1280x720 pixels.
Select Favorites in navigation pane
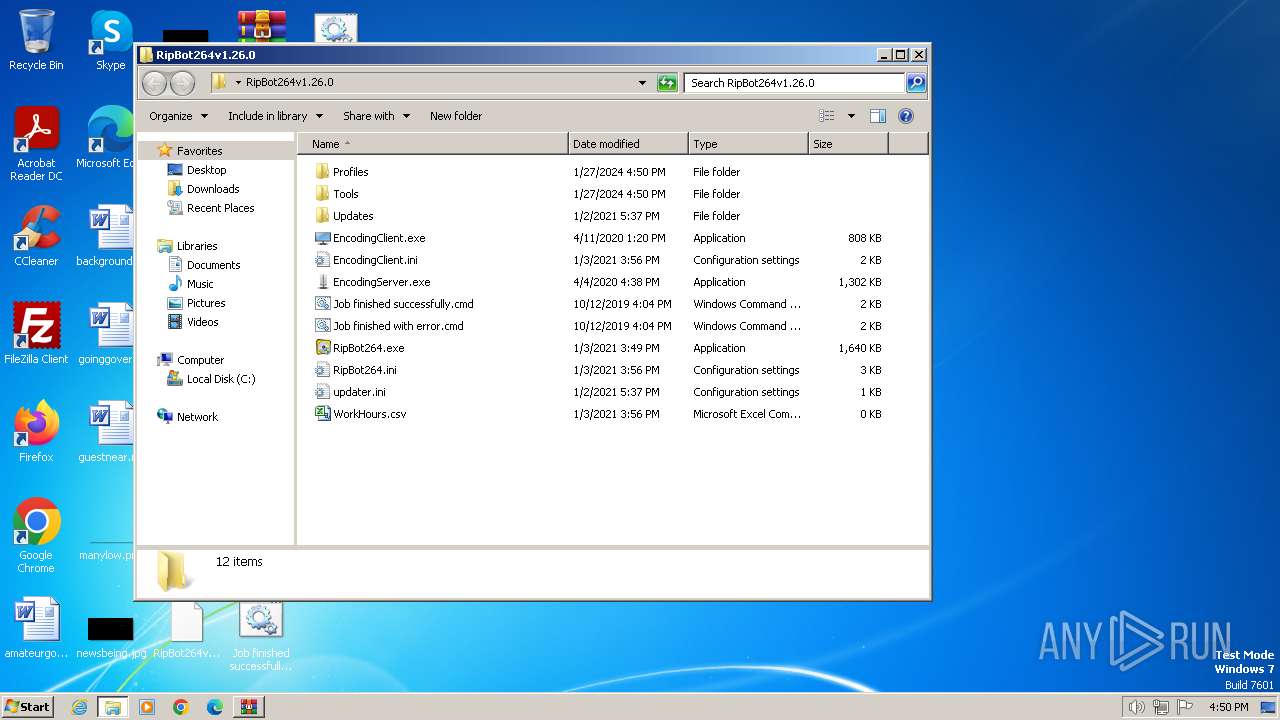(199, 151)
